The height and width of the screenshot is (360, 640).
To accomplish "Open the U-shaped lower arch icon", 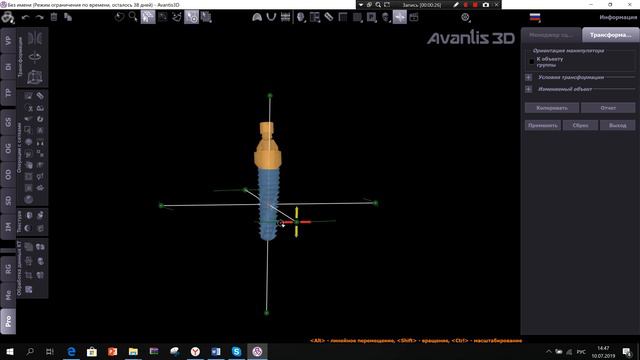I will [271, 17].
